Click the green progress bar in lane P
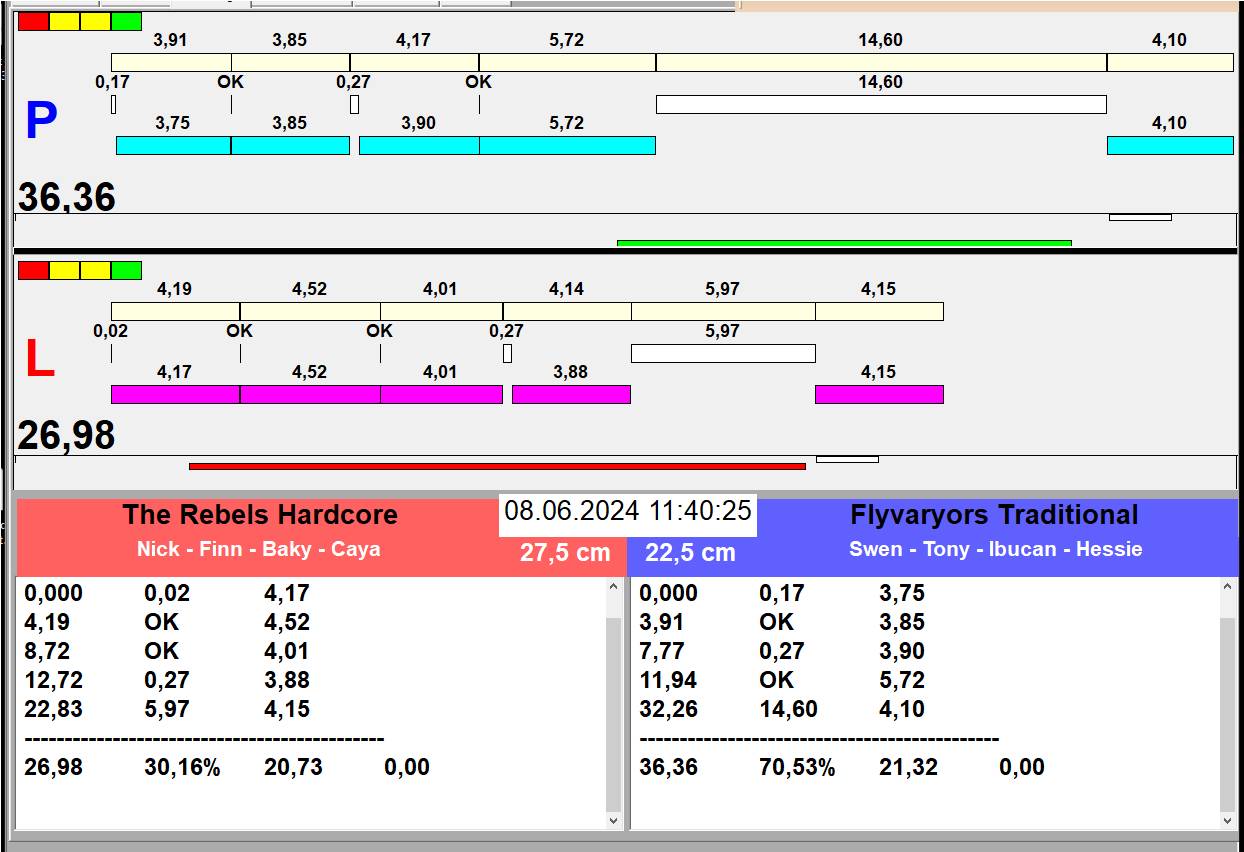The height and width of the screenshot is (852, 1244). [x=843, y=243]
